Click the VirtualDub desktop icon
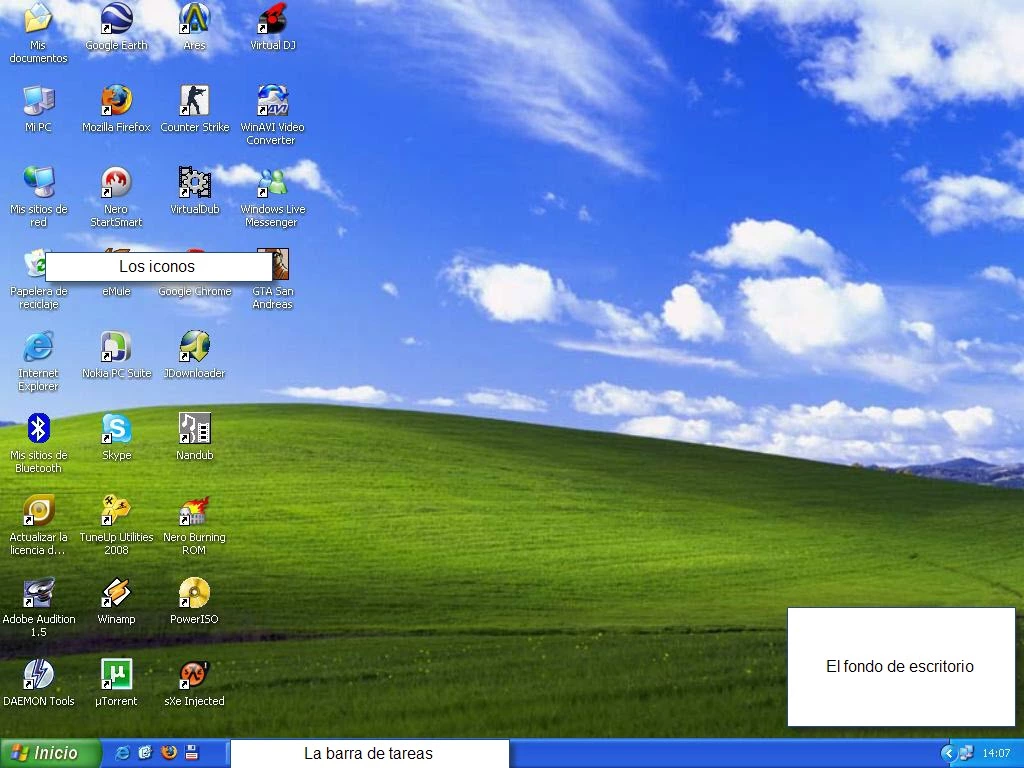This screenshot has height=768, width=1024. 195,182
